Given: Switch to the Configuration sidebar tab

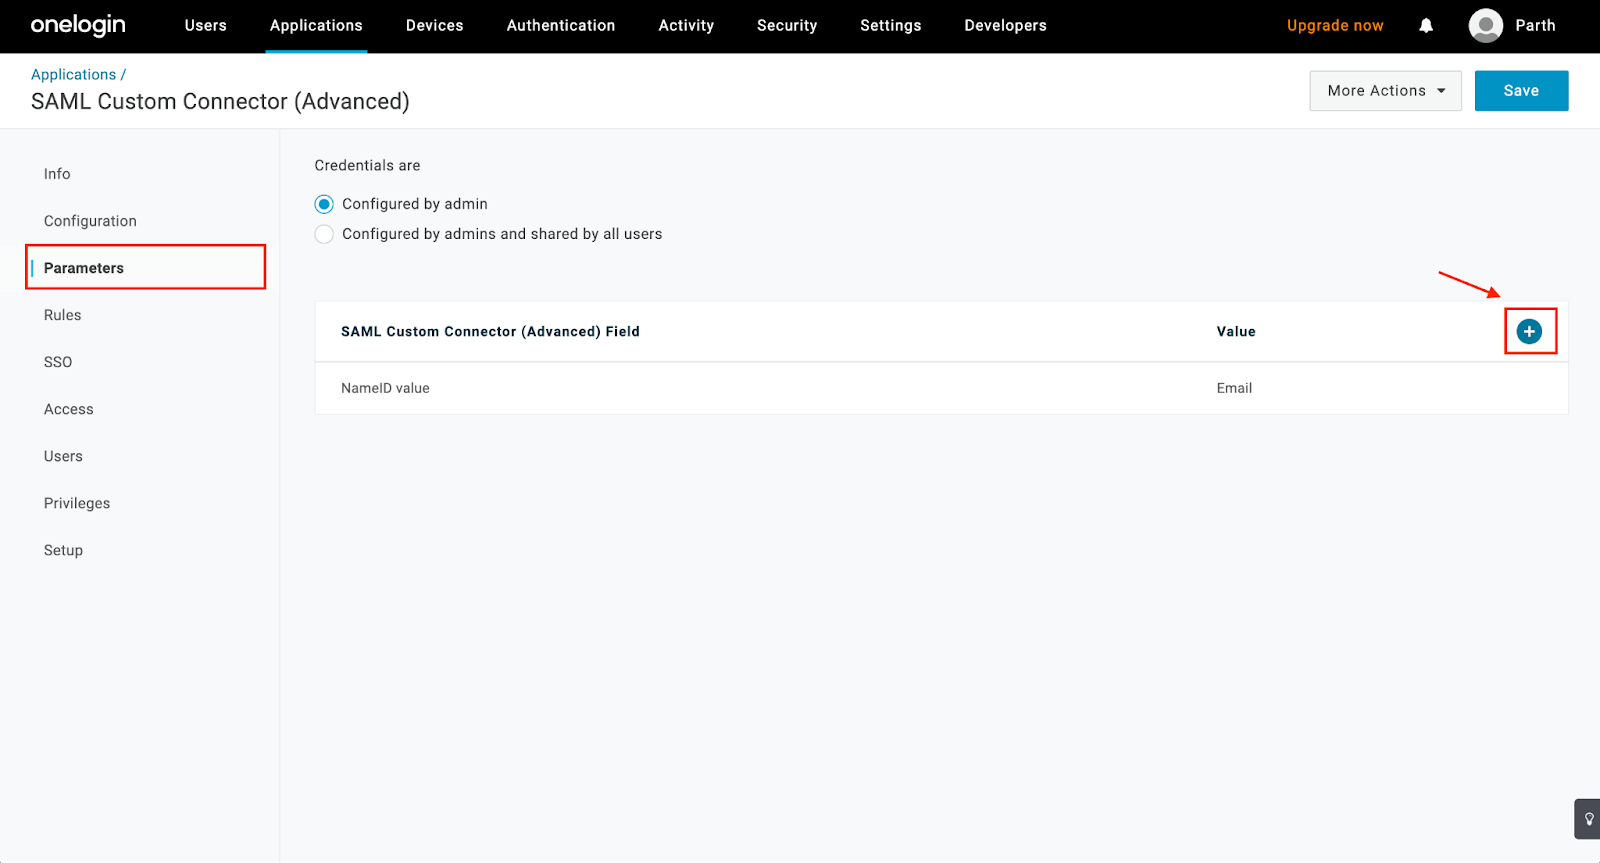Looking at the screenshot, I should point(90,221).
